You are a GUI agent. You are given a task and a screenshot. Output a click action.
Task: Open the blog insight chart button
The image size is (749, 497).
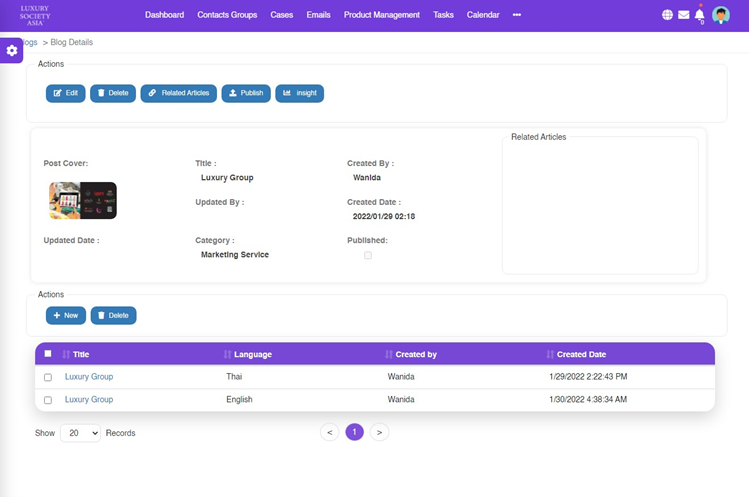pyautogui.click(x=300, y=93)
